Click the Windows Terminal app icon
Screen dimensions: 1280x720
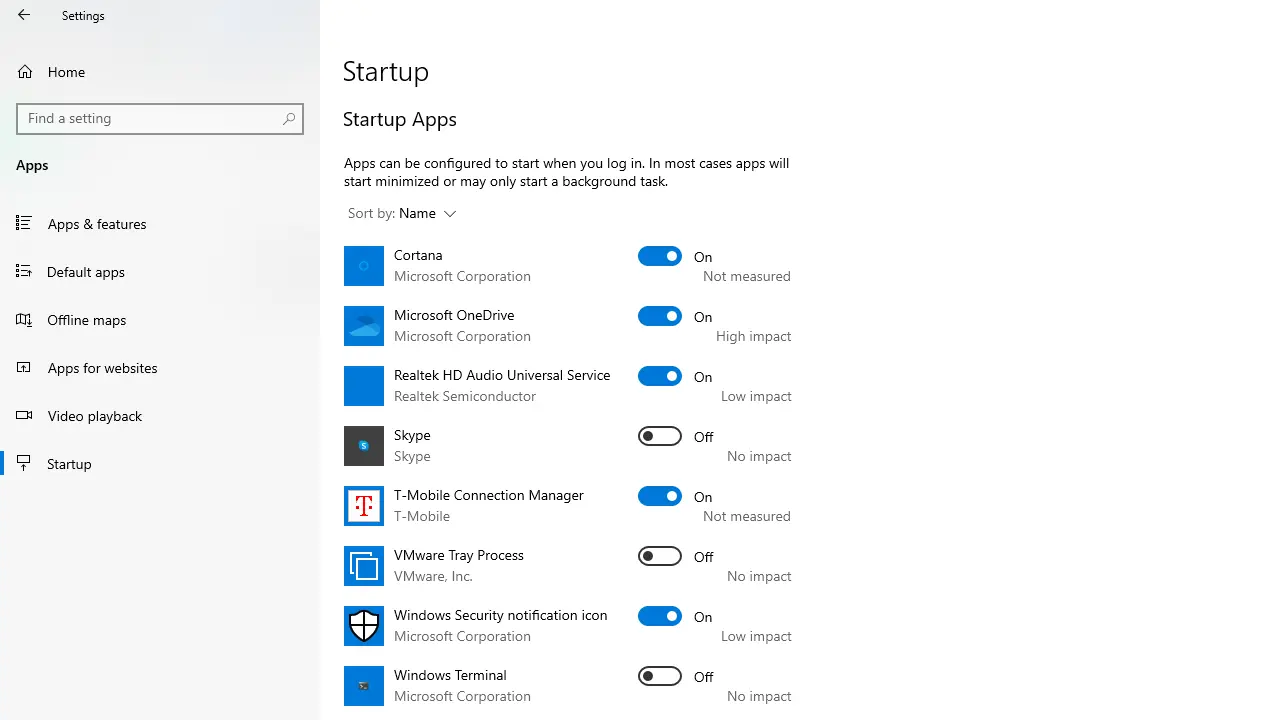pyautogui.click(x=364, y=686)
